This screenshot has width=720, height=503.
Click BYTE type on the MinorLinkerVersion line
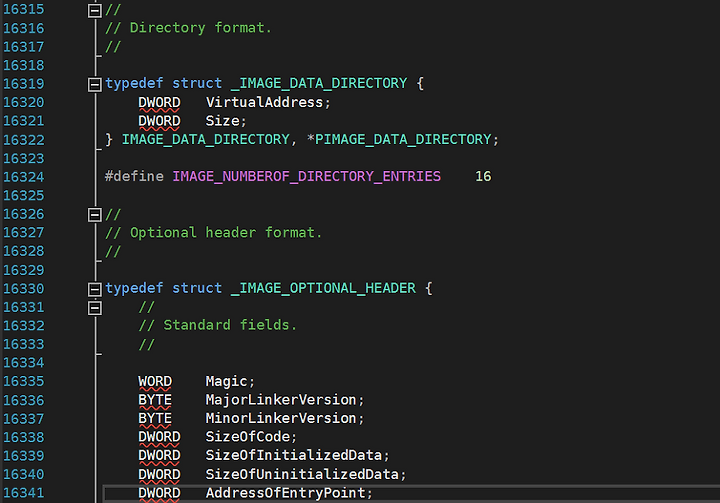click(x=155, y=418)
